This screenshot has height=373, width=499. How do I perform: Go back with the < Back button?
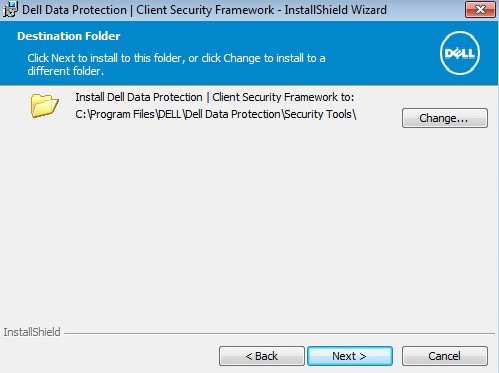click(x=262, y=356)
